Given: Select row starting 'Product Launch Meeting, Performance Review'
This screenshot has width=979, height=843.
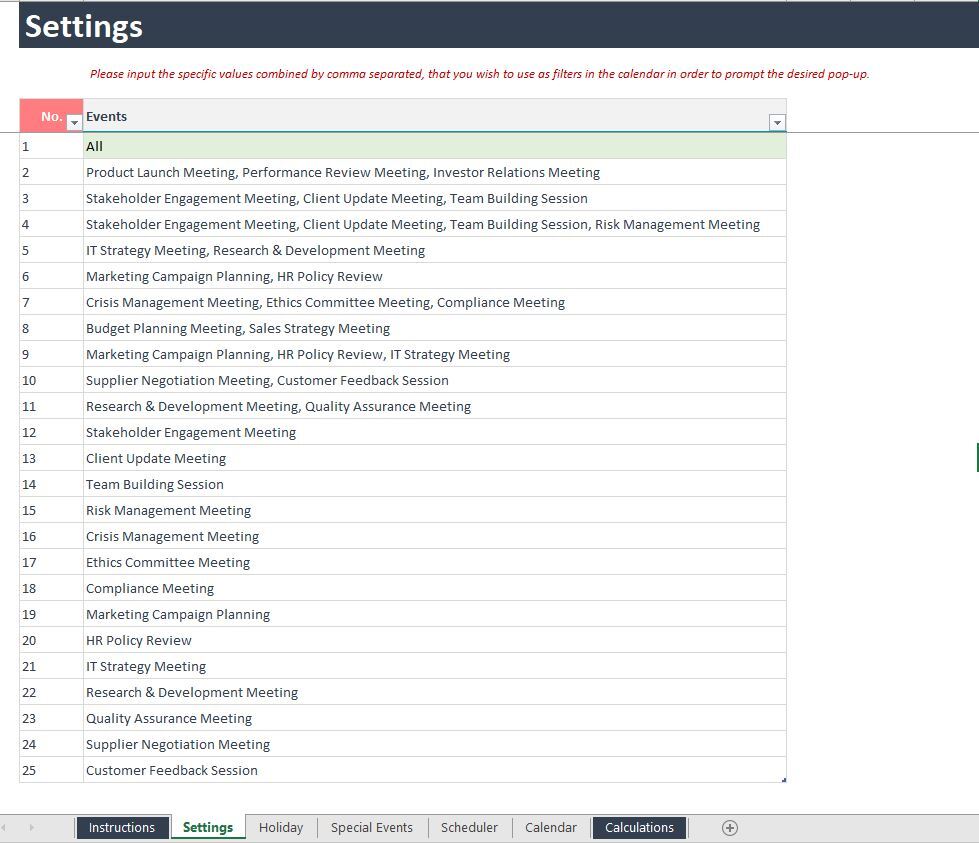Looking at the screenshot, I should pos(435,172).
